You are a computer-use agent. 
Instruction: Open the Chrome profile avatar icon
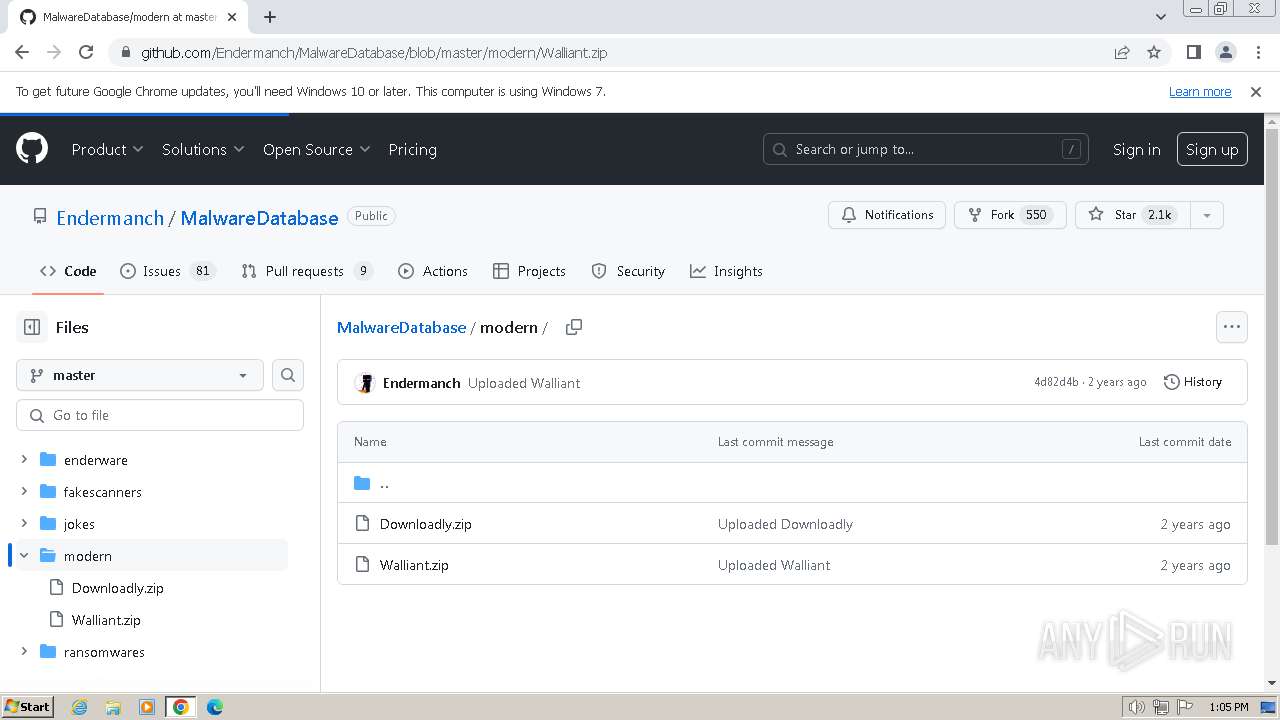point(1225,52)
